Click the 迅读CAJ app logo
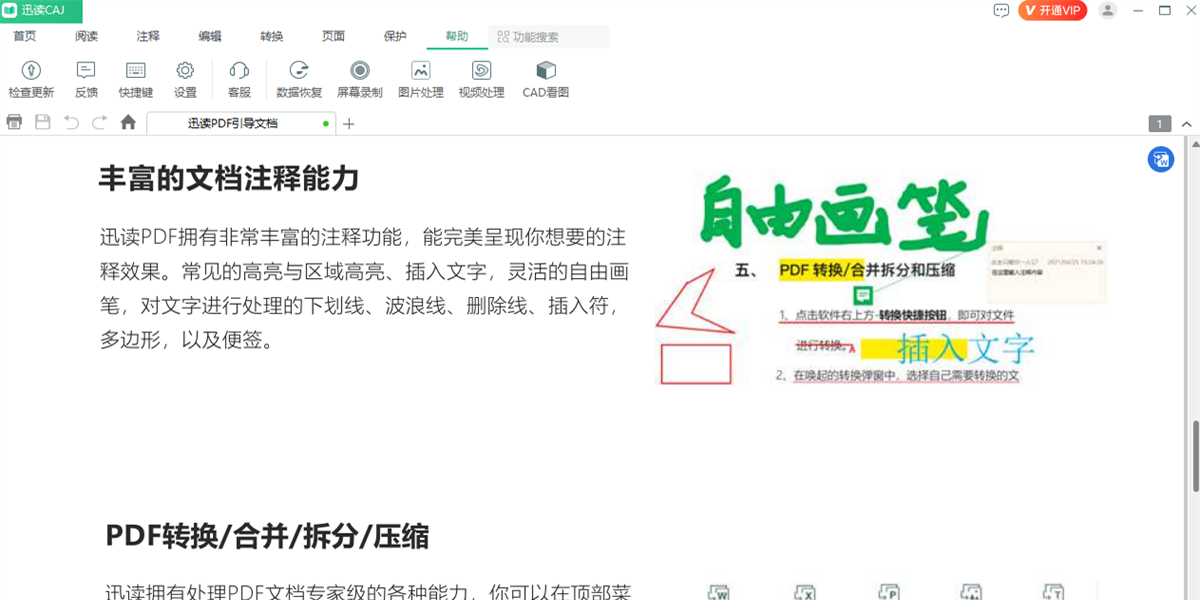The width and height of the screenshot is (1200, 600). coord(41,10)
